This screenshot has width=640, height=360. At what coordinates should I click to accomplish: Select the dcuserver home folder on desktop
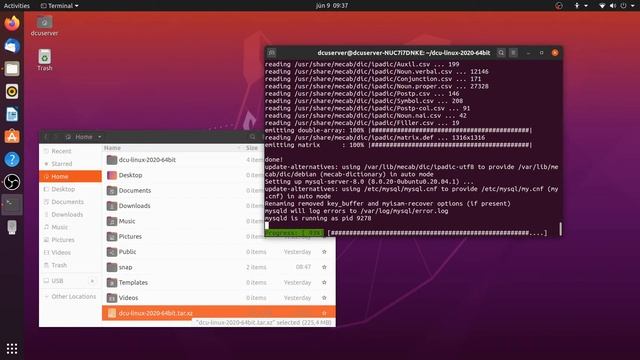point(44,26)
